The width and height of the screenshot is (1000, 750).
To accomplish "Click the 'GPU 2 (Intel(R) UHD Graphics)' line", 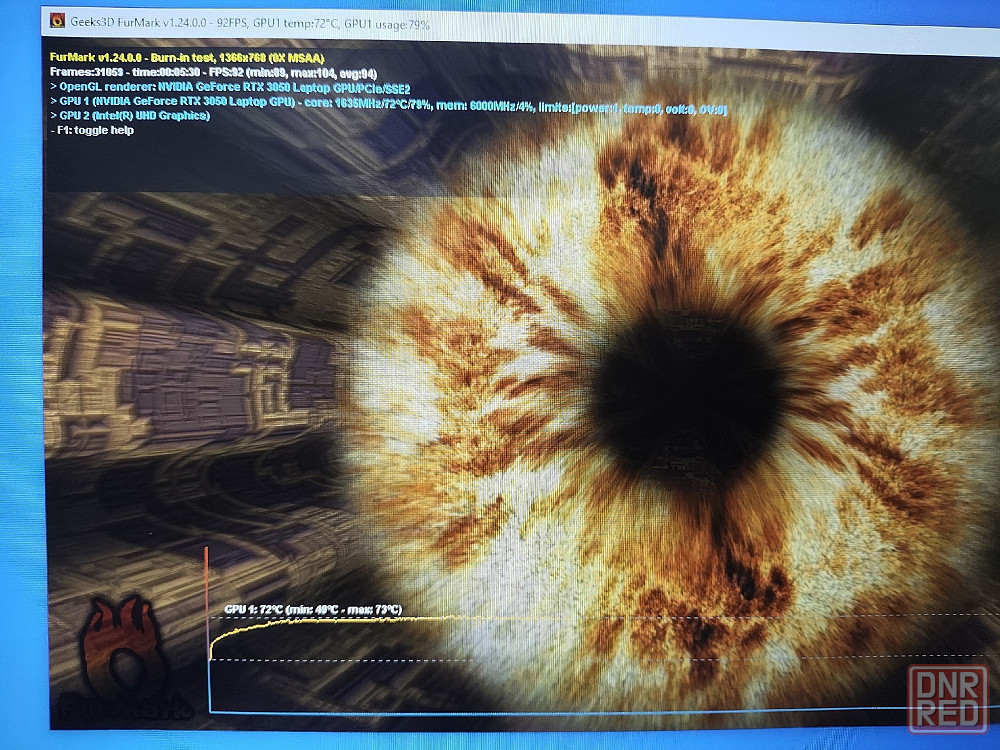I will coord(130,115).
